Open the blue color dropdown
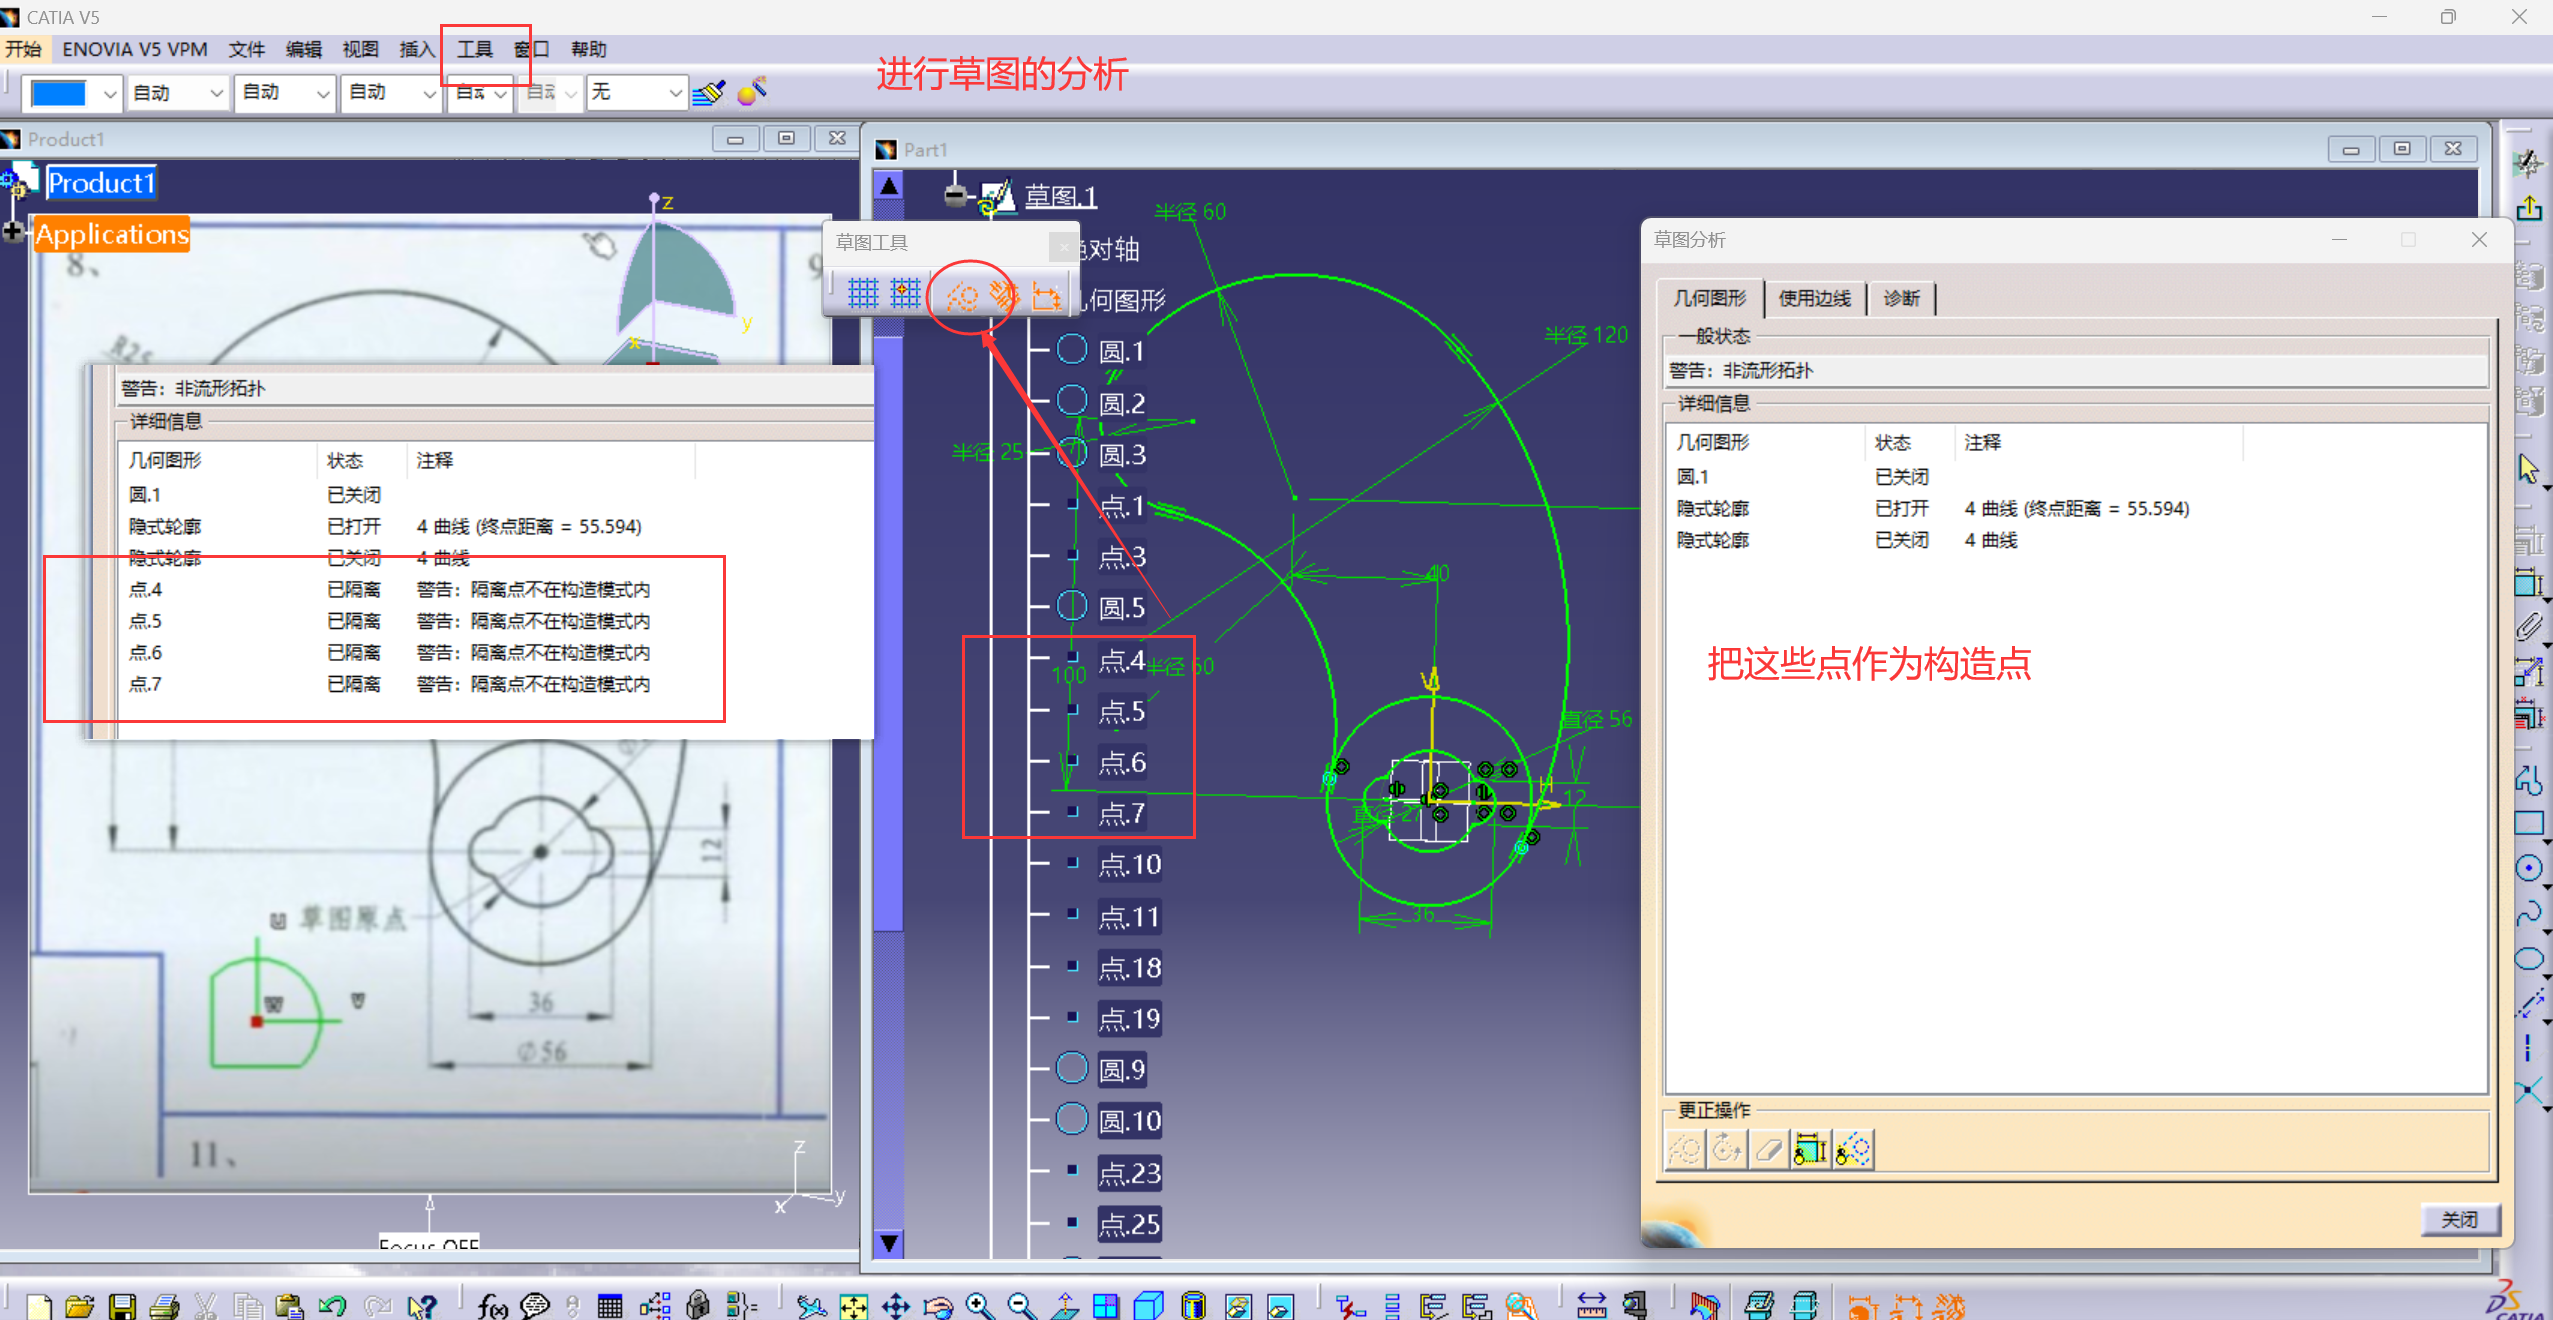2553x1320 pixels. (110, 93)
